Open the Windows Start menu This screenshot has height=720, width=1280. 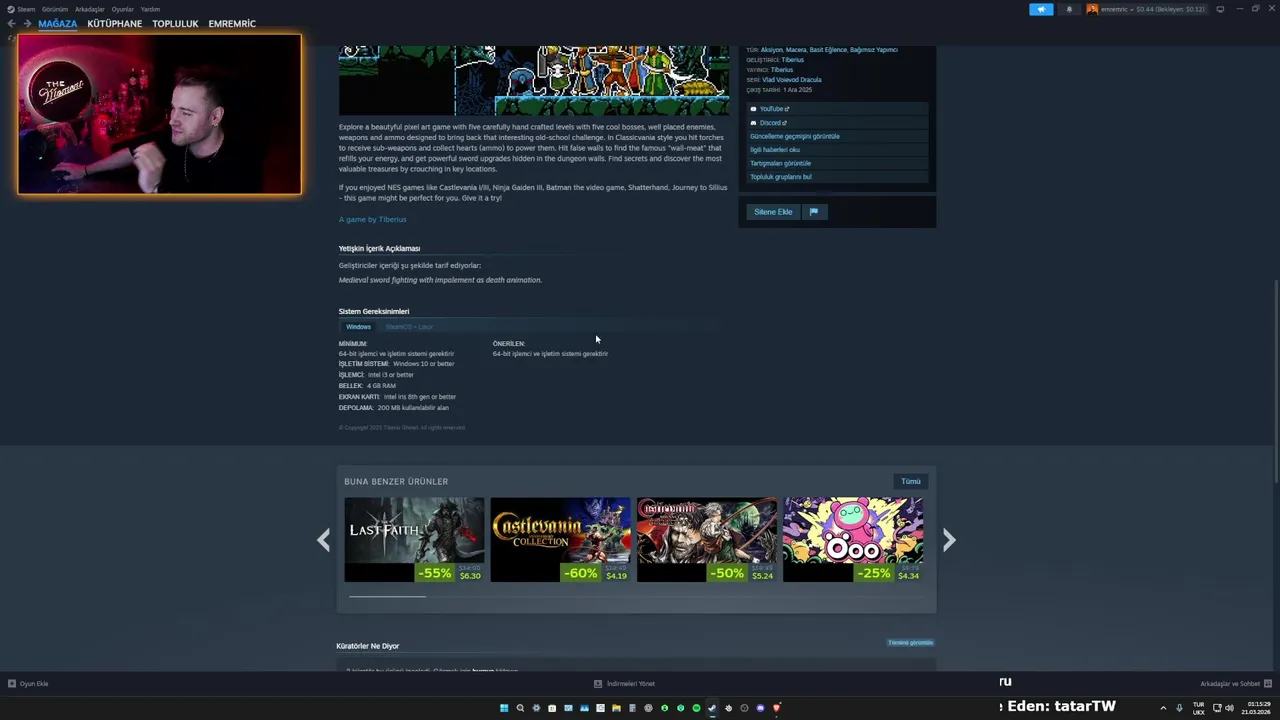504,708
